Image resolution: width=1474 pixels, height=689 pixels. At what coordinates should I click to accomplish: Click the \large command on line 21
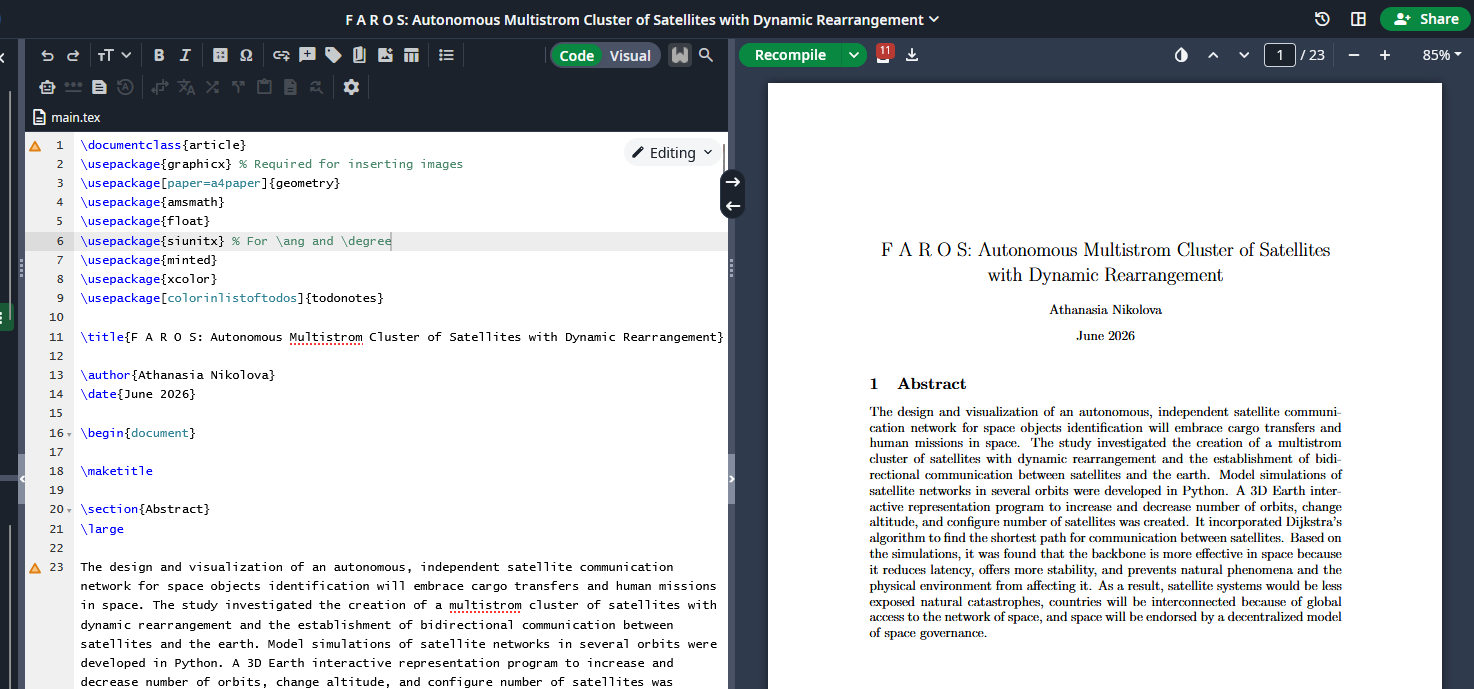point(102,529)
